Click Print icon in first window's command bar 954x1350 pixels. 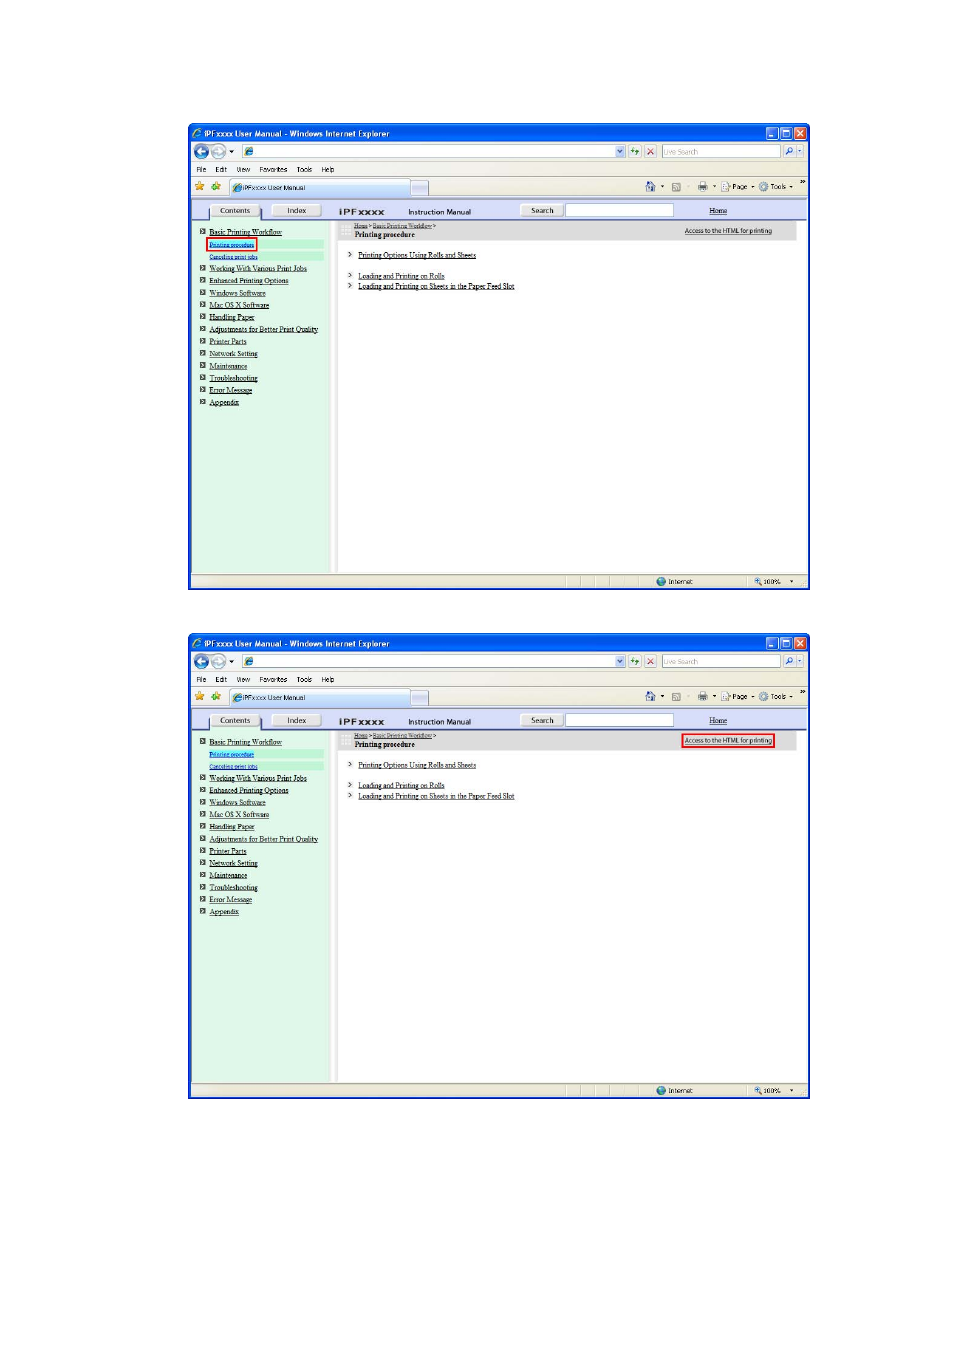click(702, 187)
